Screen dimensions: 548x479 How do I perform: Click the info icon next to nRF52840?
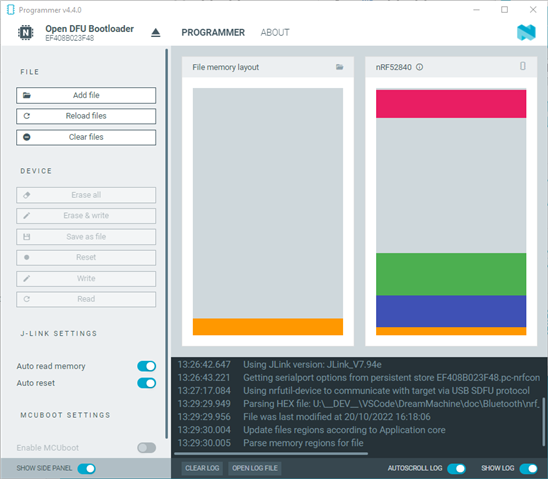point(419,67)
